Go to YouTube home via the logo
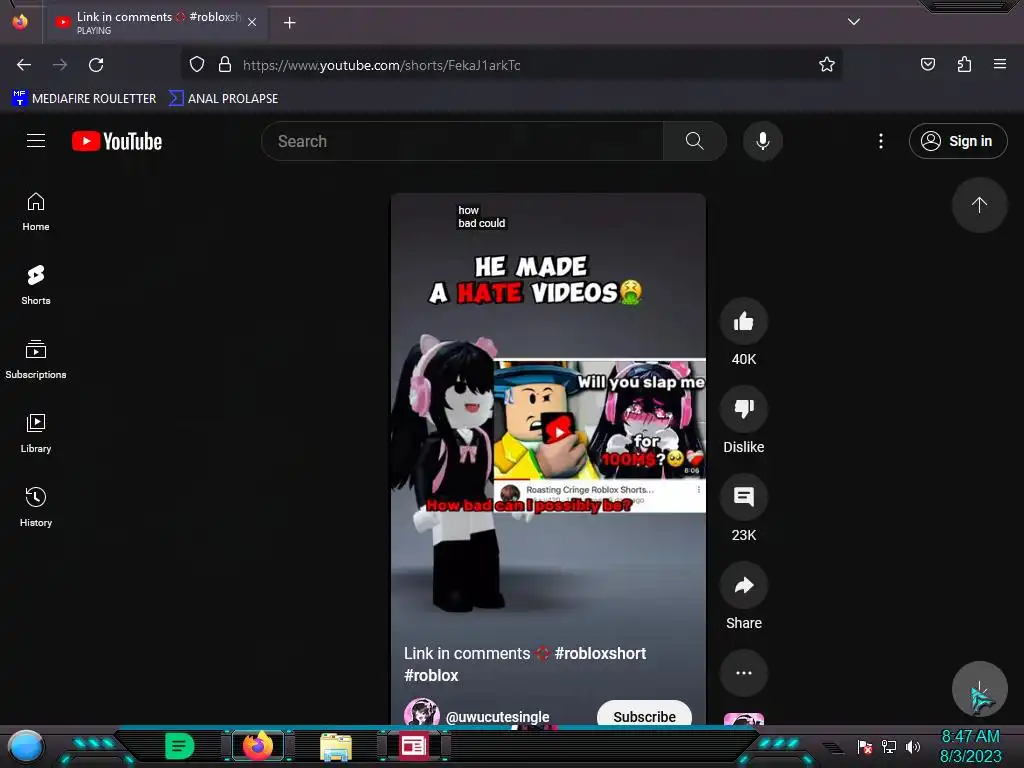The image size is (1024, 768). (x=117, y=141)
